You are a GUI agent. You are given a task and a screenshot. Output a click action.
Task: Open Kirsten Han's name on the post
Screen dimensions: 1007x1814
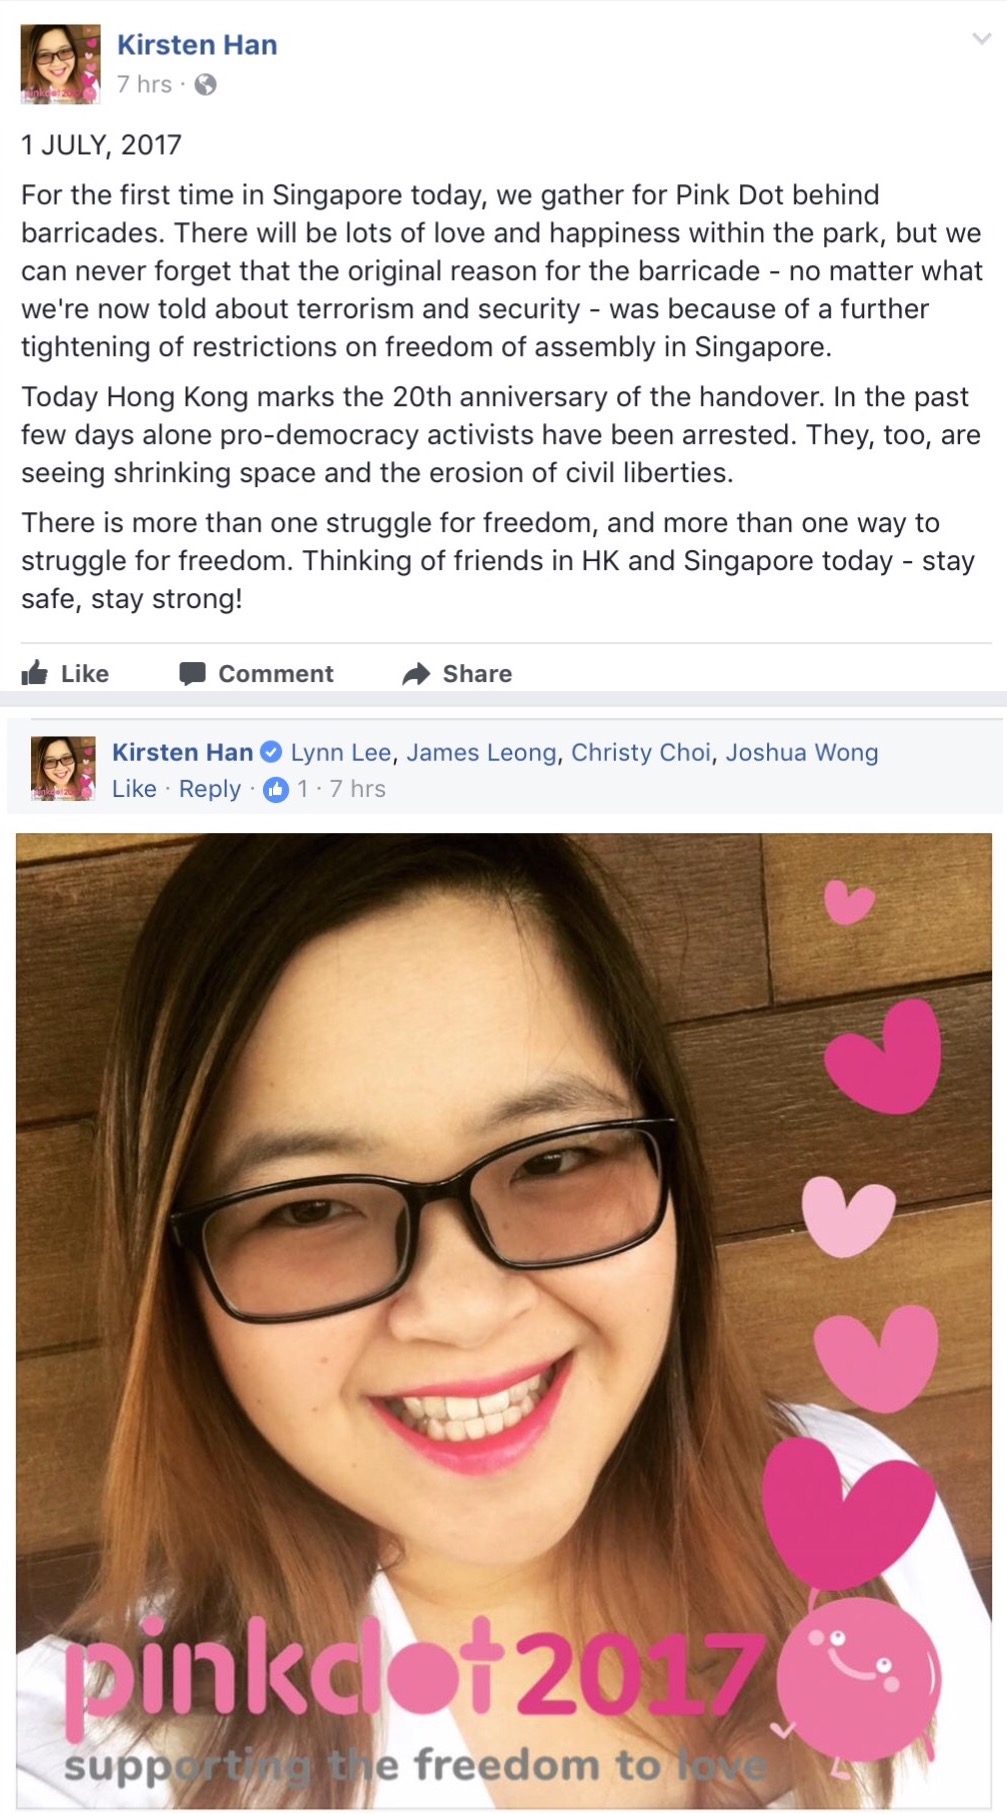coord(197,45)
